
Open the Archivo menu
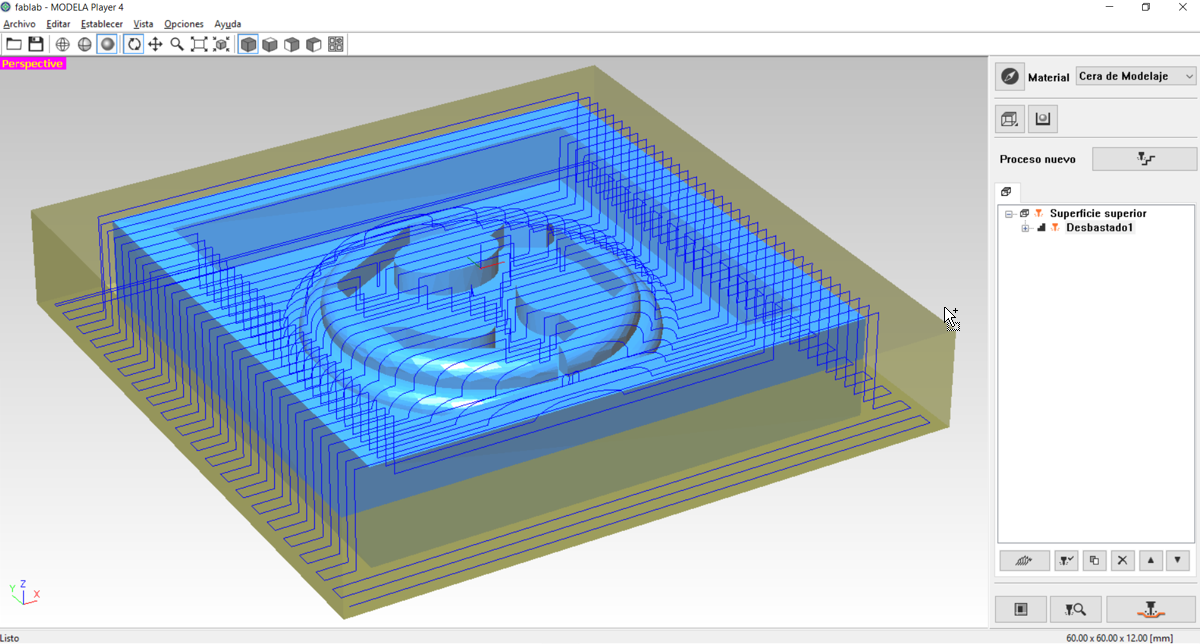20,24
